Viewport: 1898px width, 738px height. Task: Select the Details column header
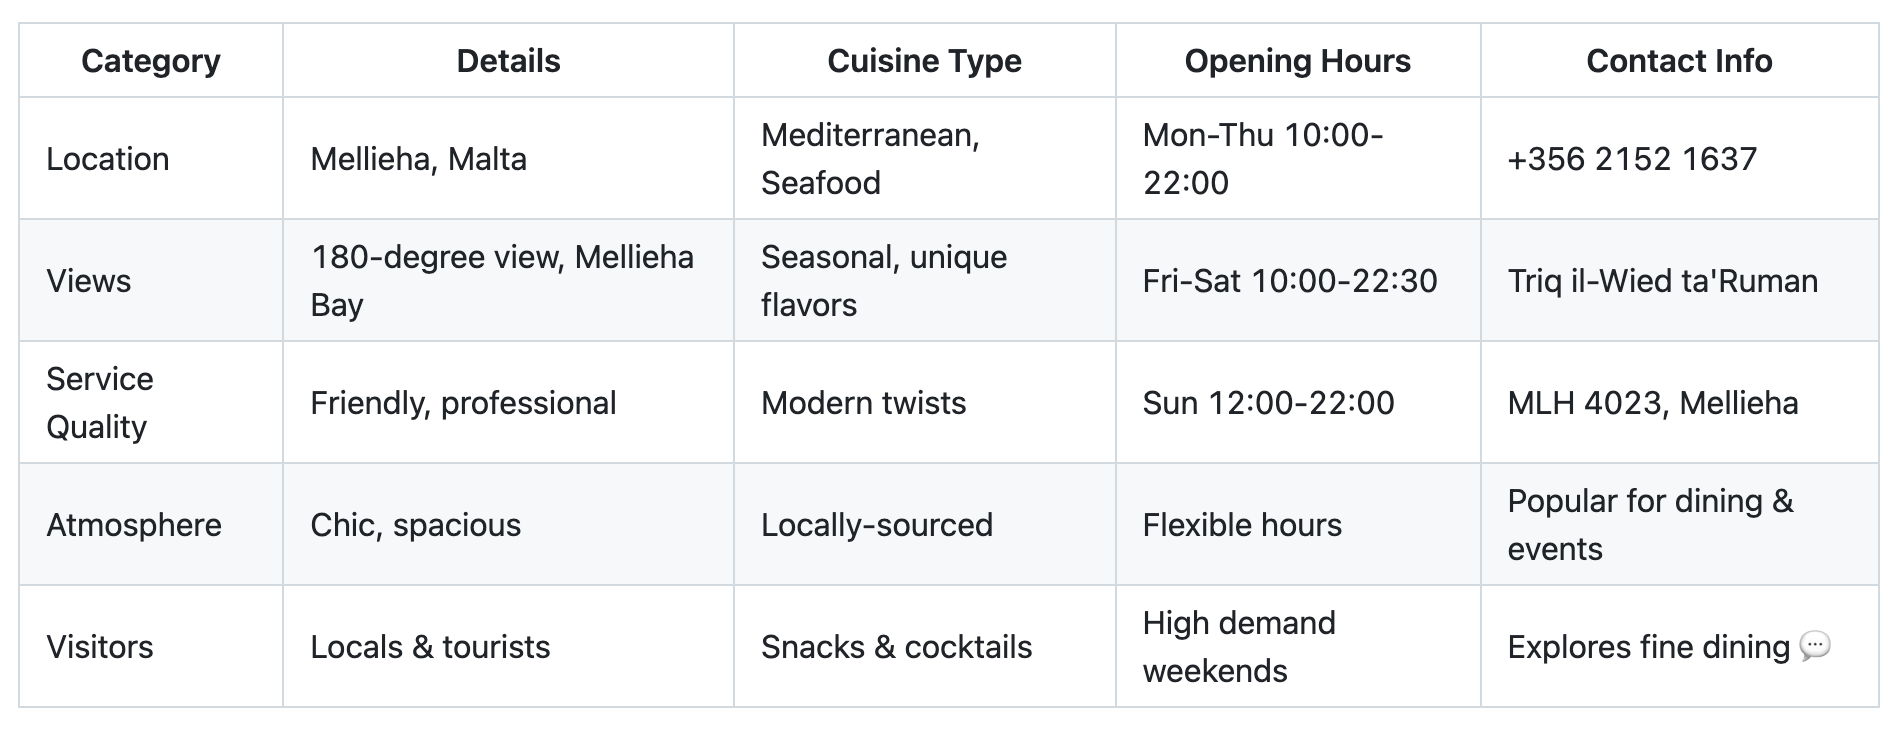tap(508, 61)
